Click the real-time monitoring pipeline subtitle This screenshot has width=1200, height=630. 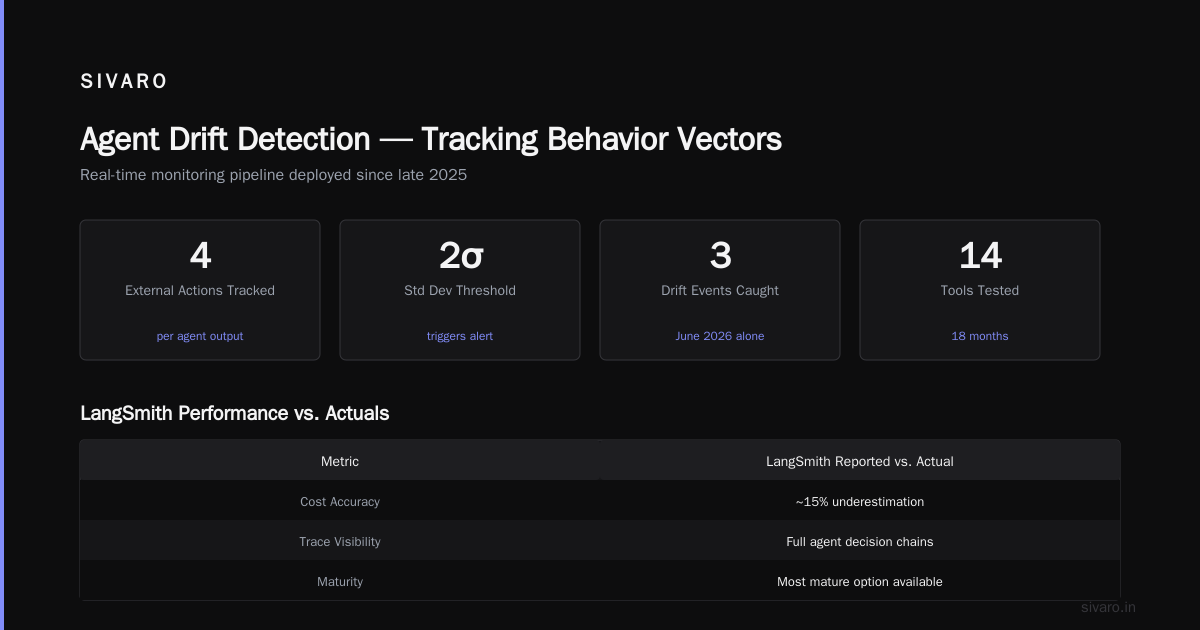coord(273,175)
